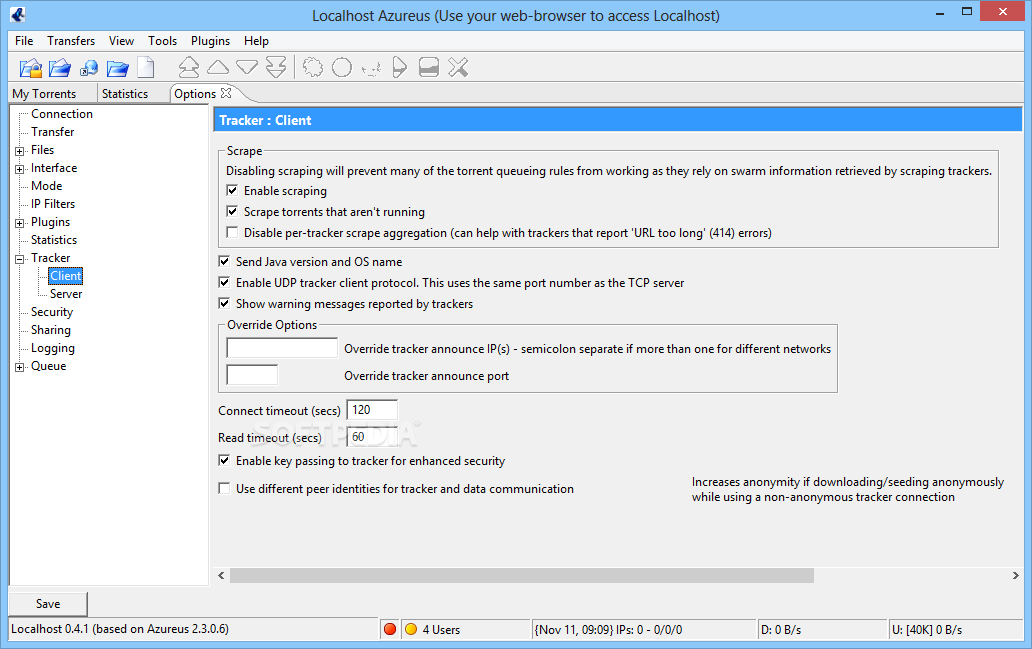
Task: Select Connection in options tree
Action: [x=62, y=114]
